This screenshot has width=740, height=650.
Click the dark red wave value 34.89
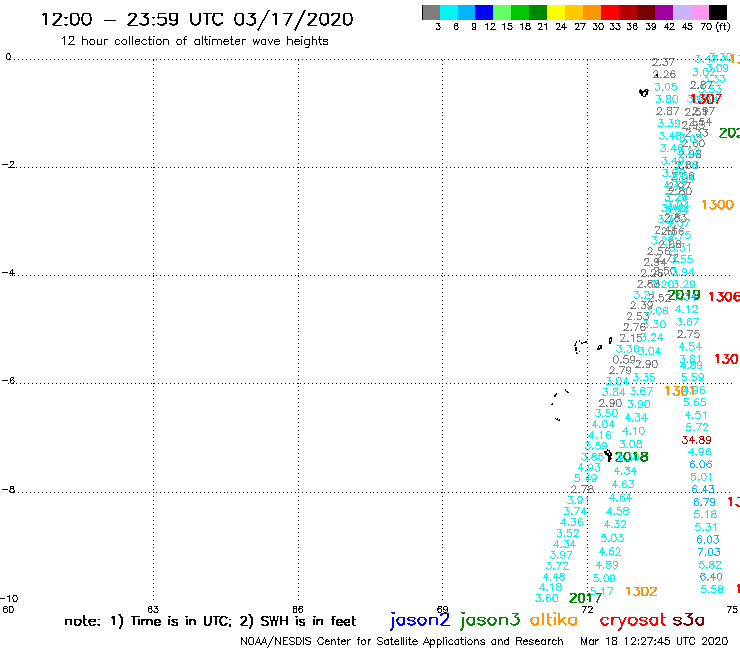696,440
